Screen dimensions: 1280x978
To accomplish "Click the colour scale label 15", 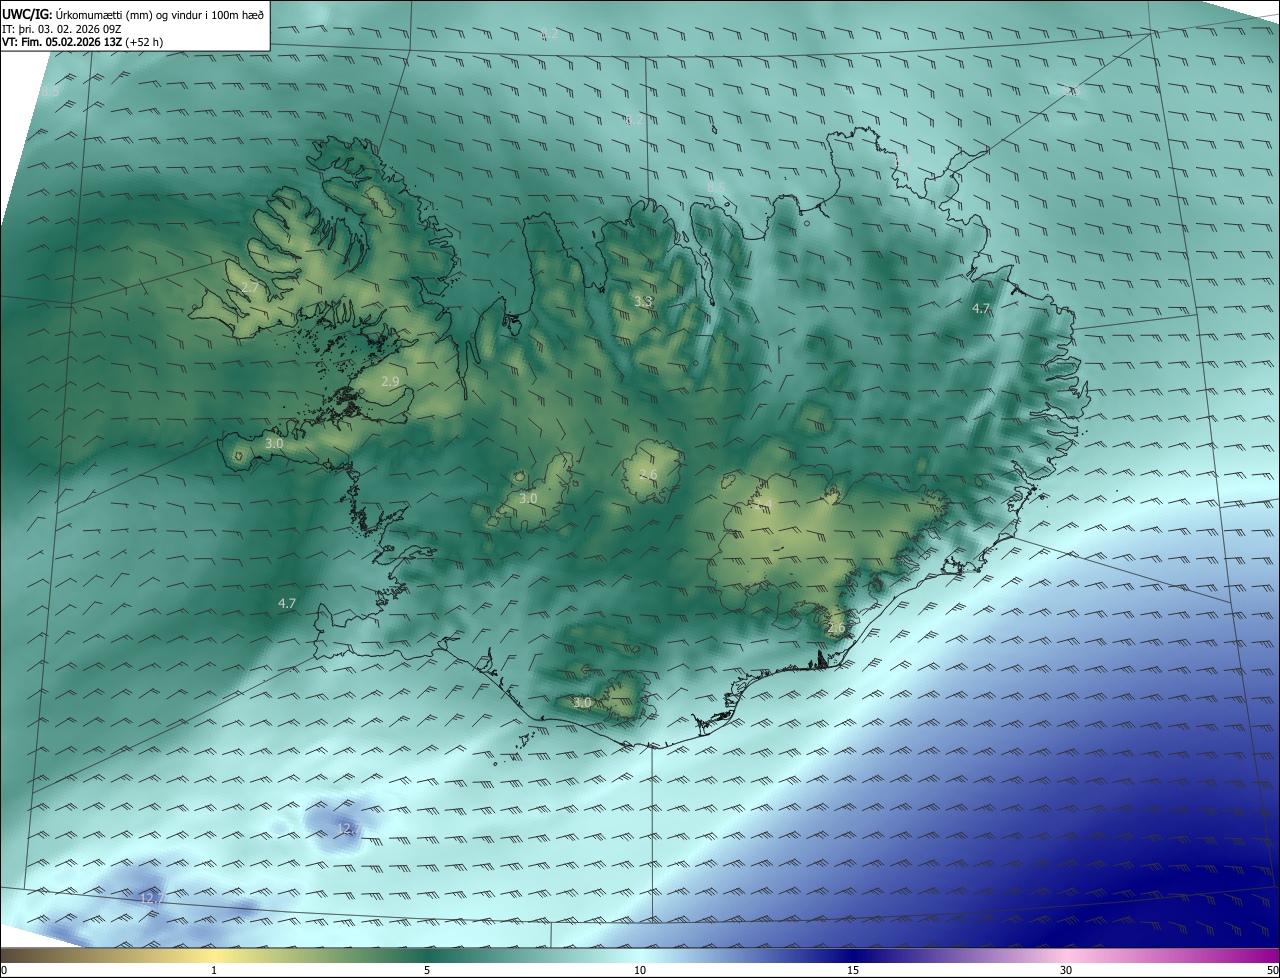I will 853,970.
